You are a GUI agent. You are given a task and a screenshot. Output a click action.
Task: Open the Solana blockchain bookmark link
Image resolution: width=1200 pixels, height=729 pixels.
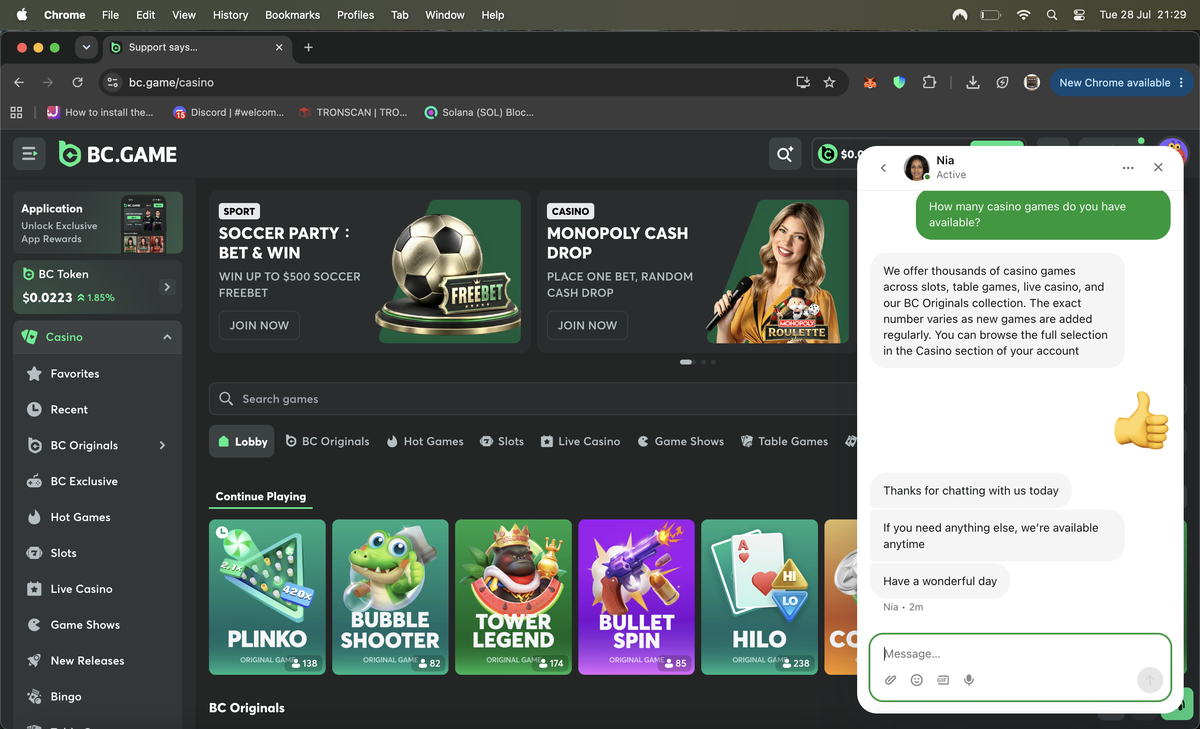[479, 112]
